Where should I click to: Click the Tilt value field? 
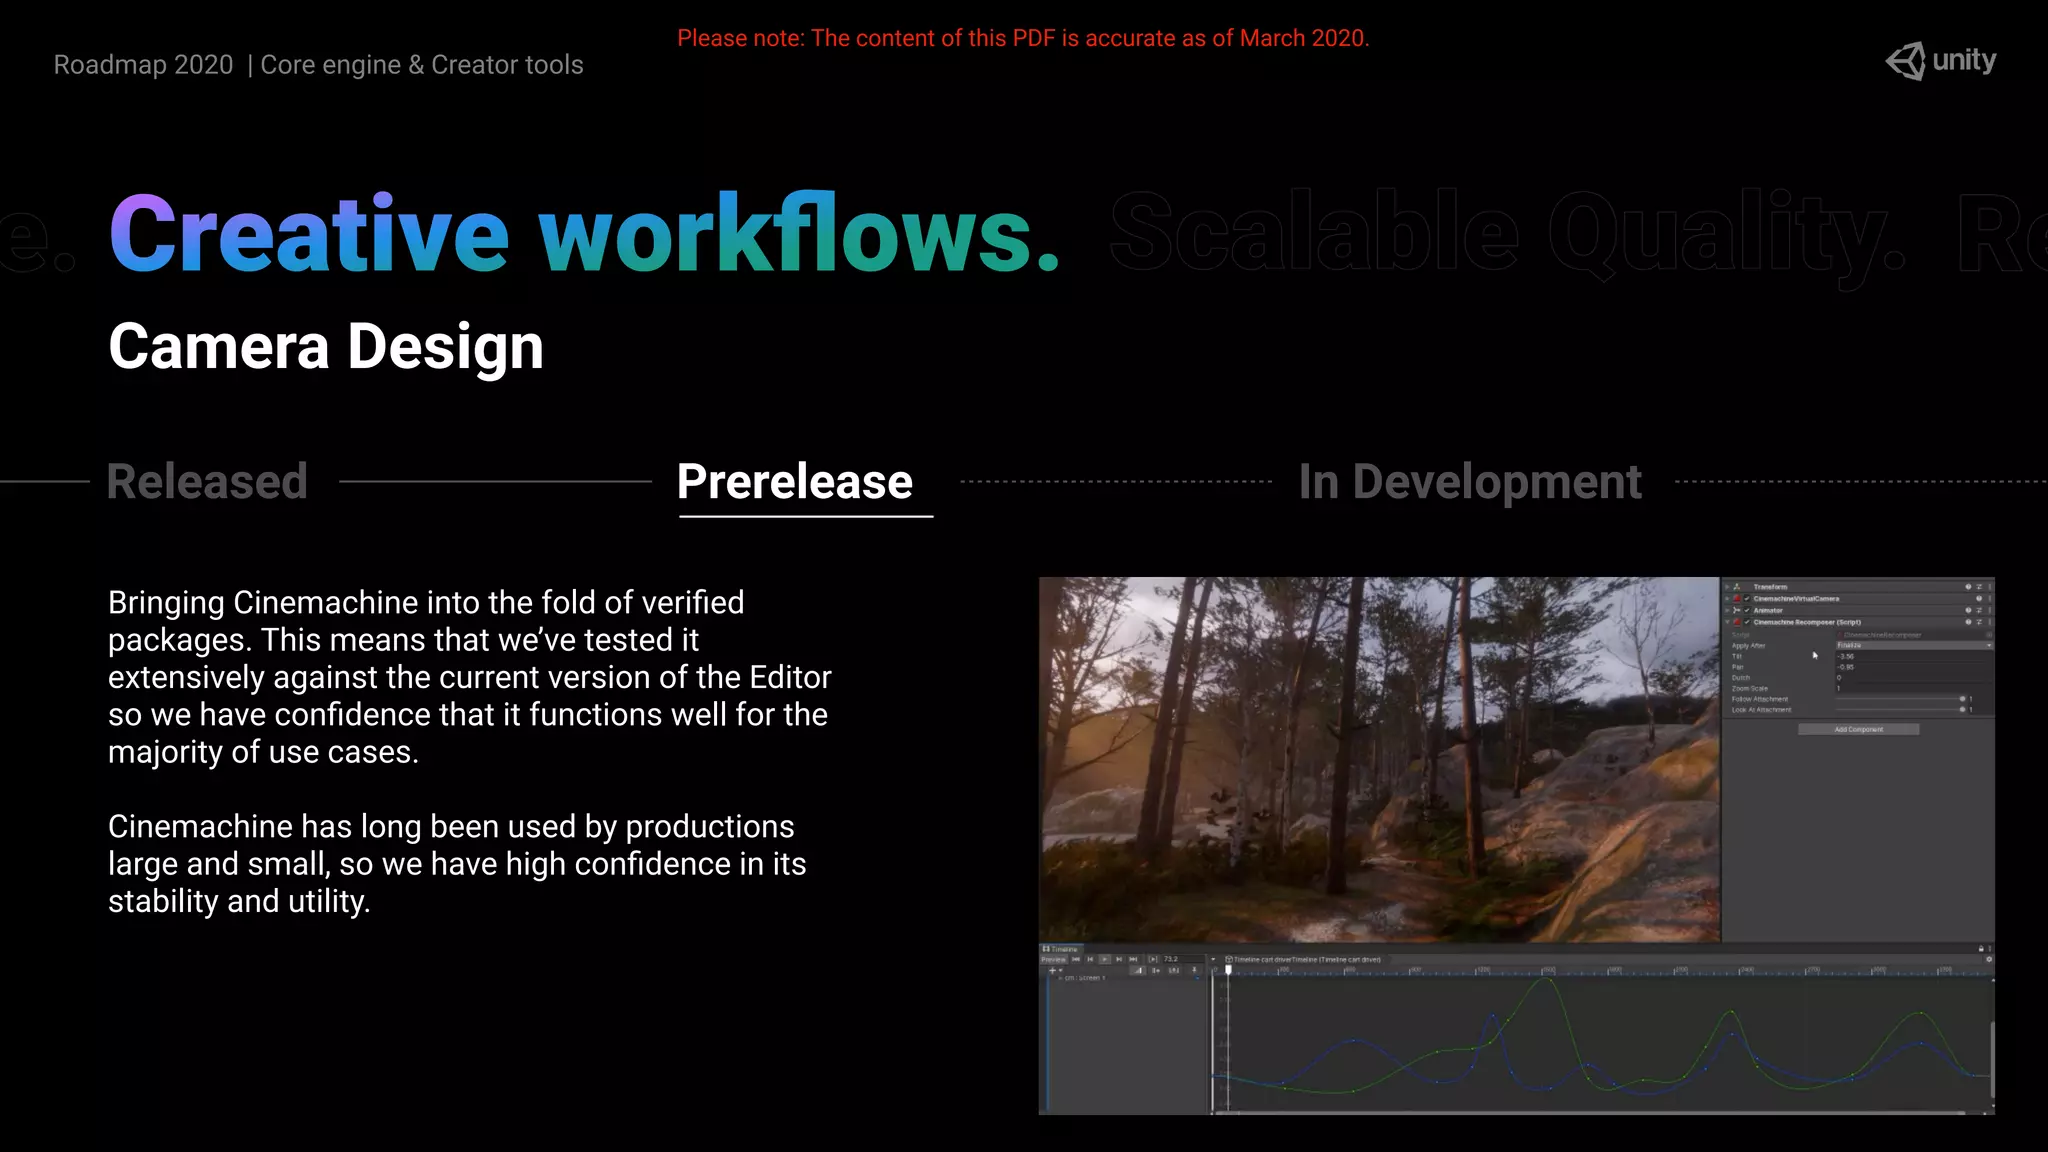click(x=1914, y=656)
